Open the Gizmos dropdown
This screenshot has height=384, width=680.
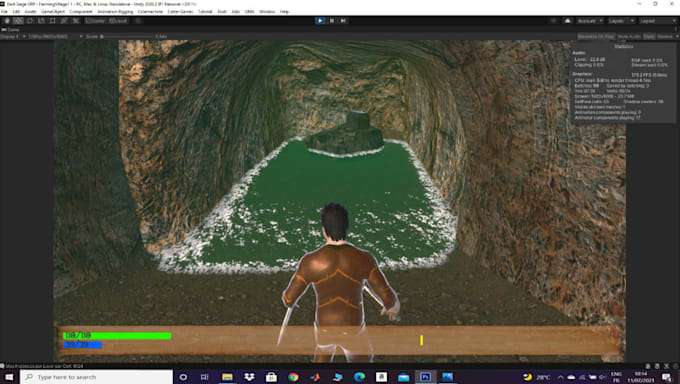(x=667, y=37)
